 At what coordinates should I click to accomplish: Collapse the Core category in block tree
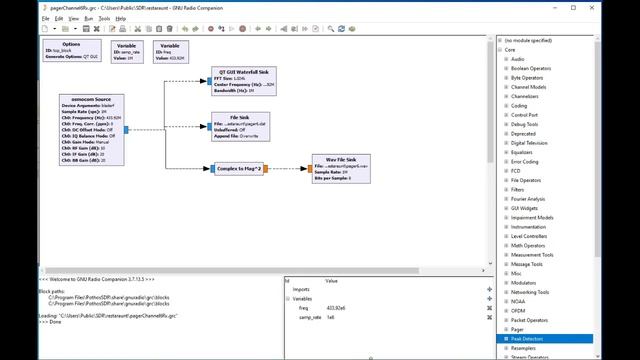point(500,50)
